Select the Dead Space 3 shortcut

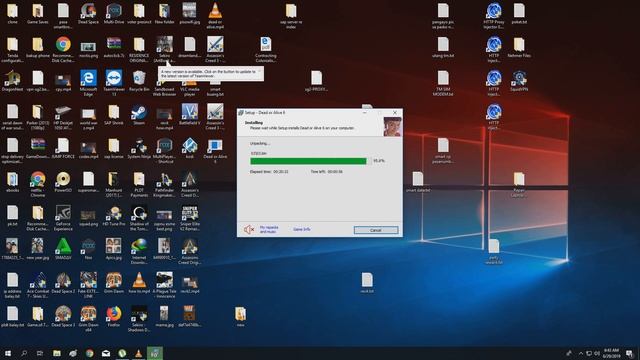63,317
